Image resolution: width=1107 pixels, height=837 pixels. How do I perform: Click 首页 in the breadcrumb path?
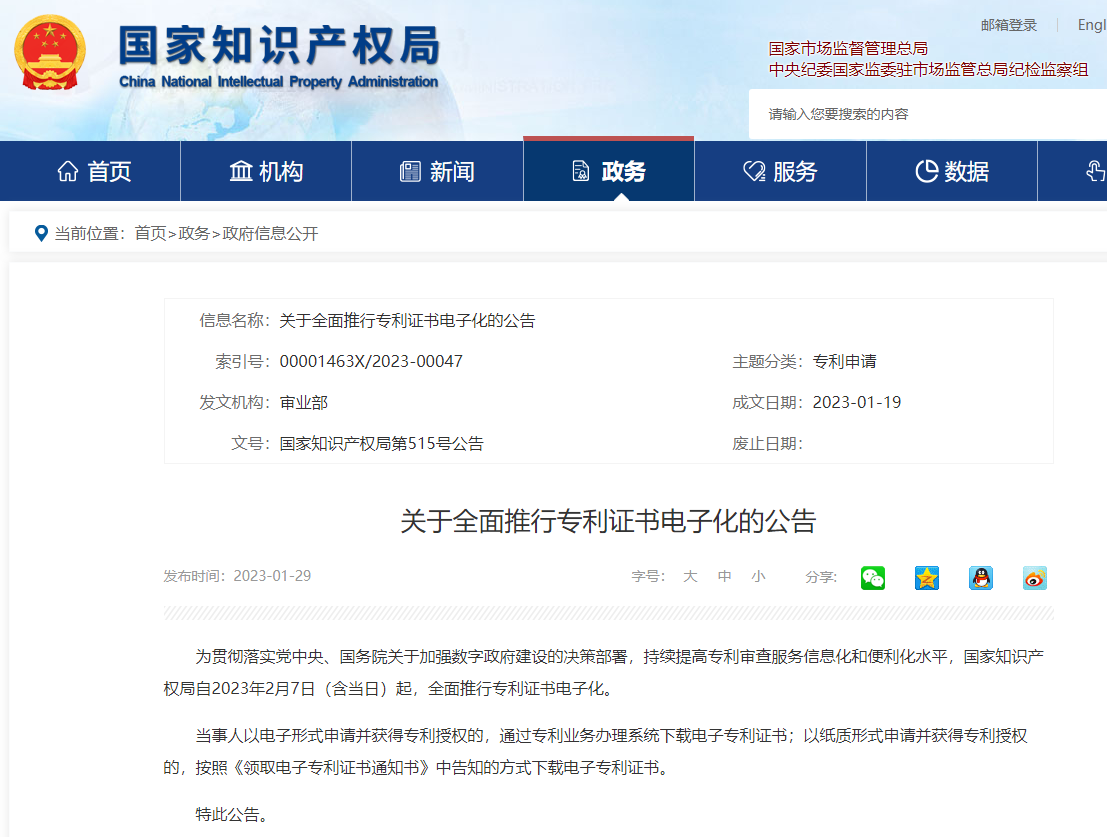click(x=150, y=233)
